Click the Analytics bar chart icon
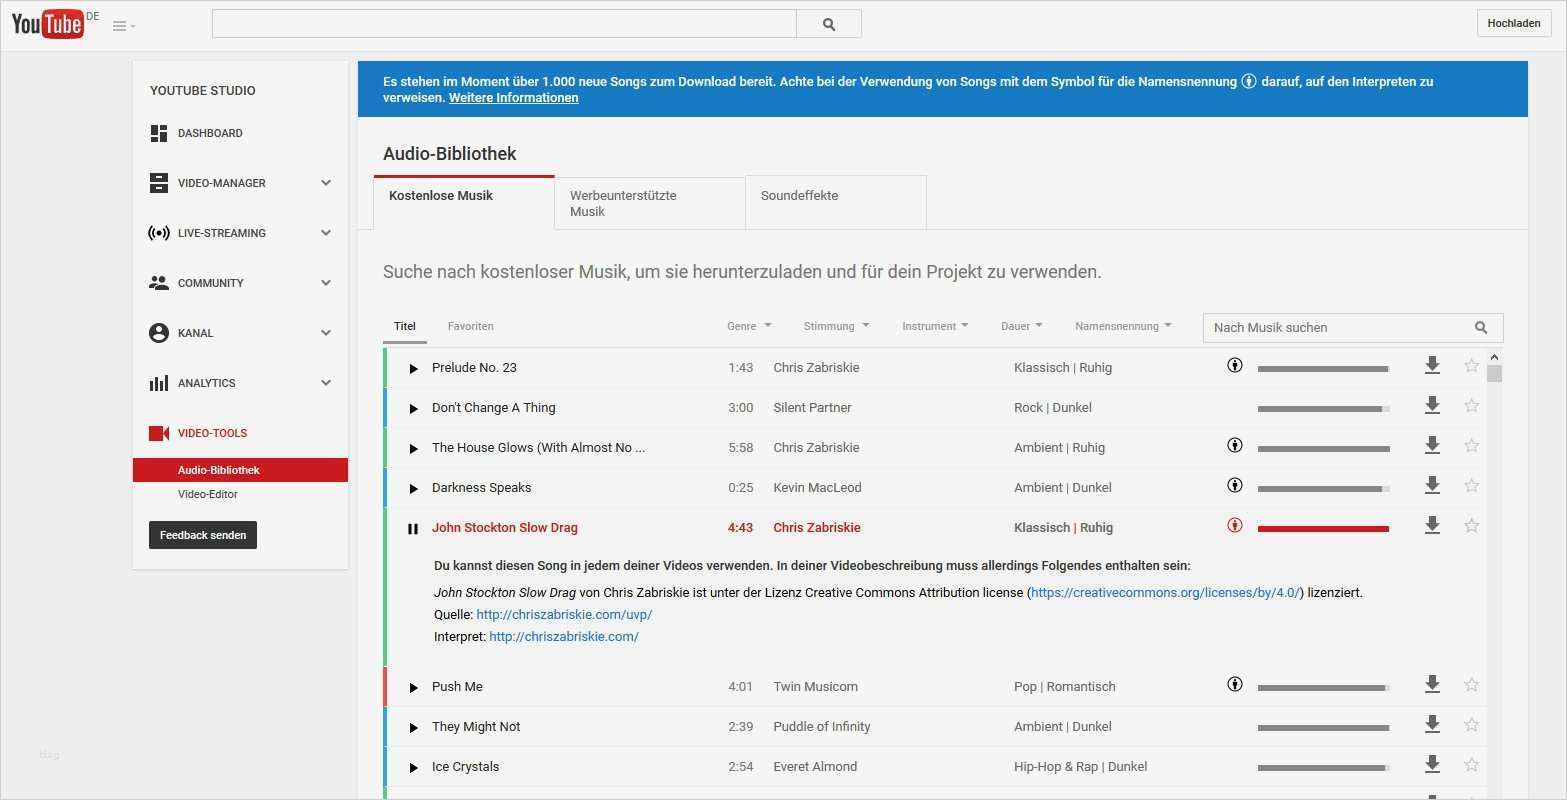The width and height of the screenshot is (1567, 800). click(x=159, y=383)
